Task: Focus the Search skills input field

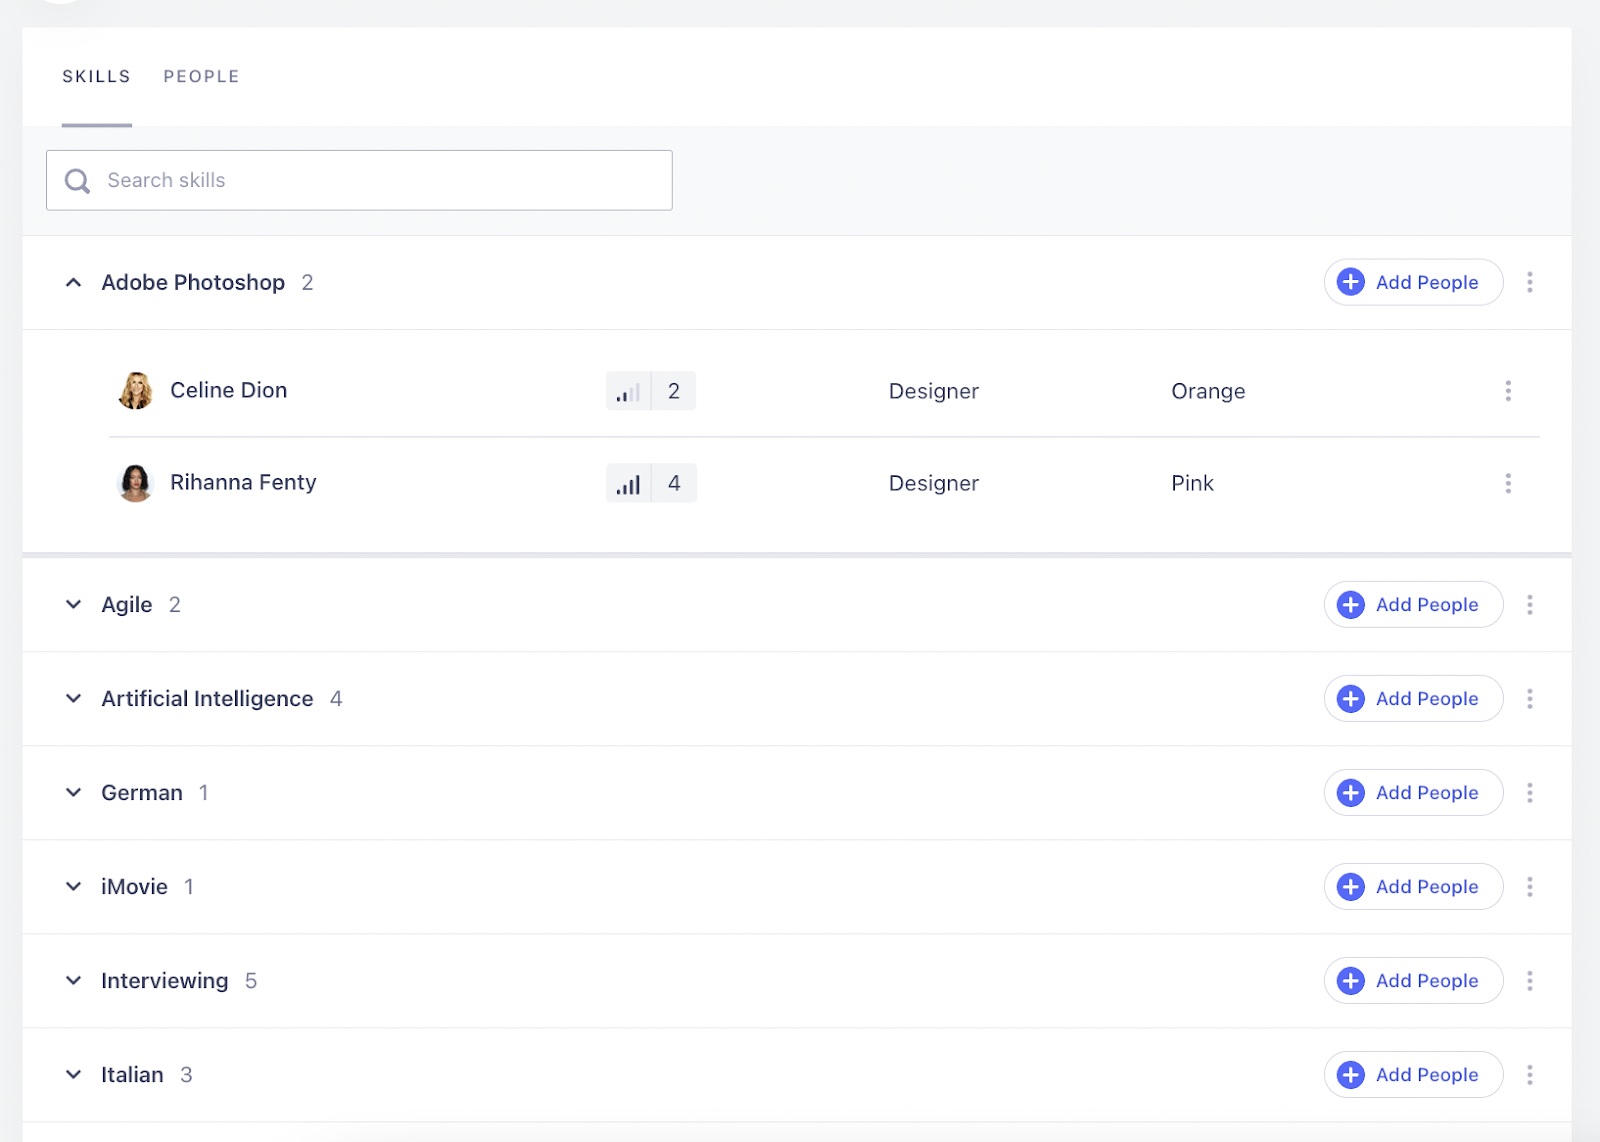Action: tap(380, 181)
